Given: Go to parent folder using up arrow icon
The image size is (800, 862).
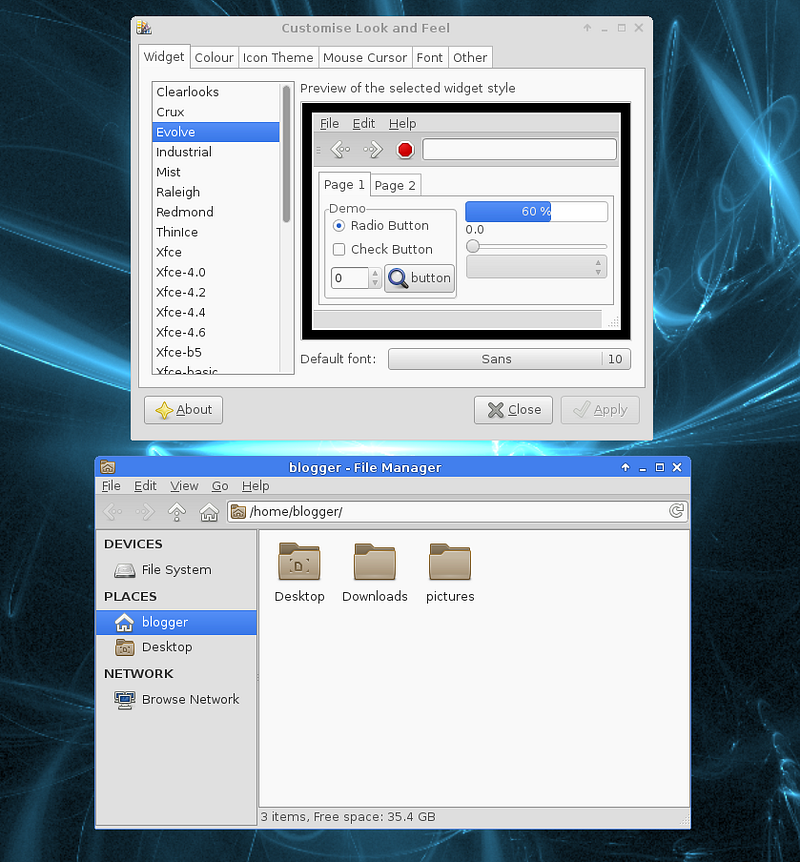Looking at the screenshot, I should 177,512.
